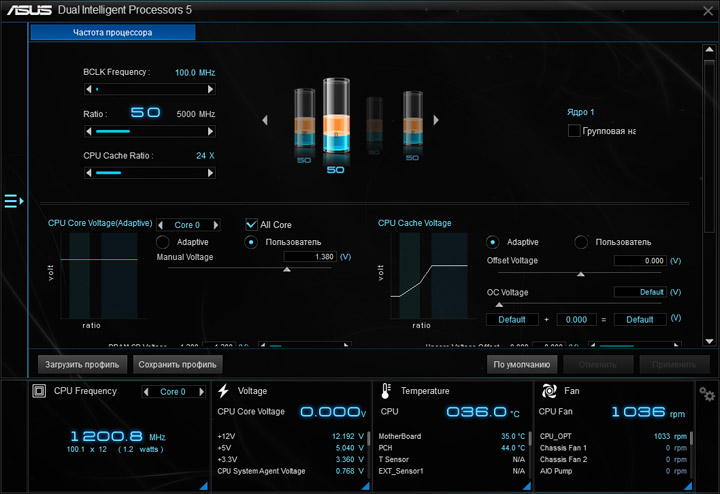Image resolution: width=720 pixels, height=494 pixels.
Task: Click the Temperature thermometer icon
Action: [386, 391]
